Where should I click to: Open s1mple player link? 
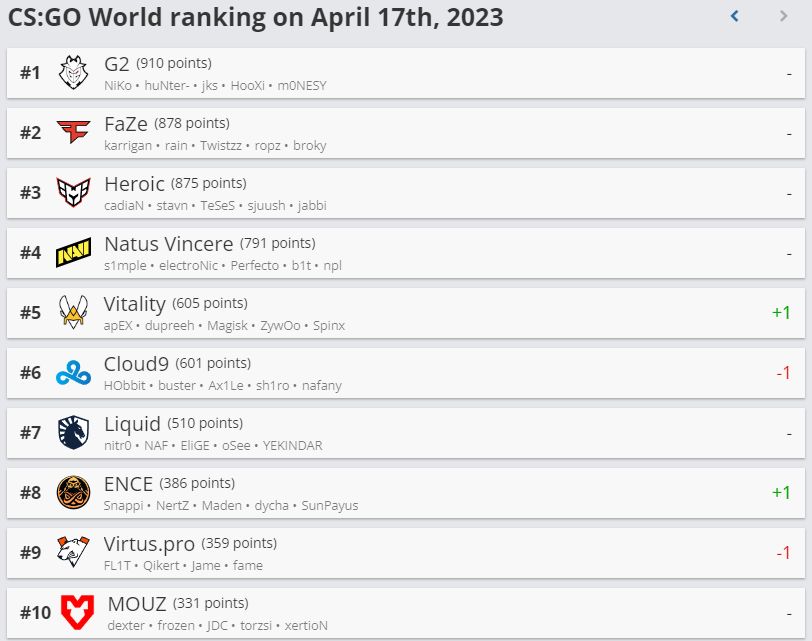click(x=125, y=266)
